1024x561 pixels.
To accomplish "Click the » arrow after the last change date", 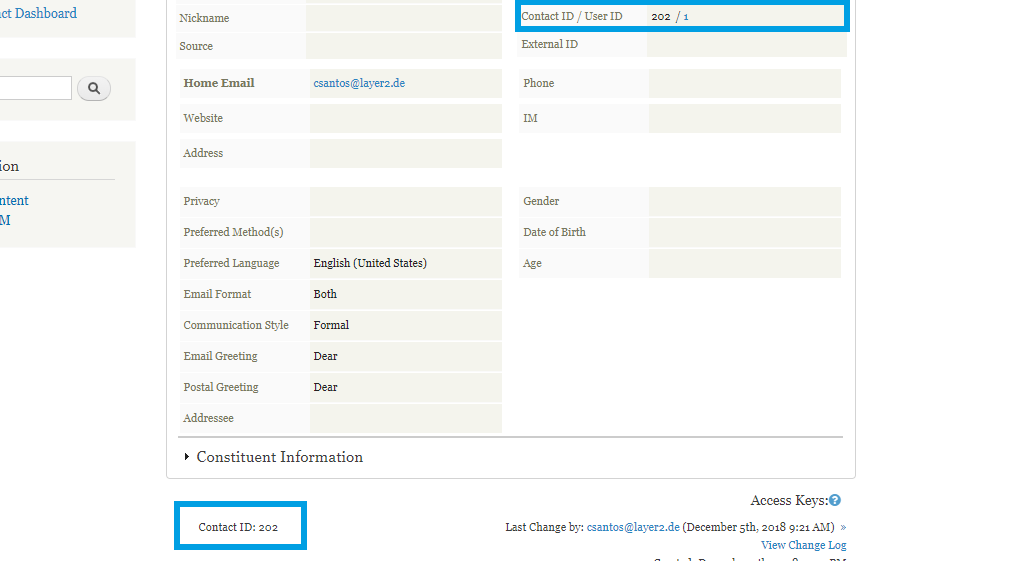I will pyautogui.click(x=843, y=527).
